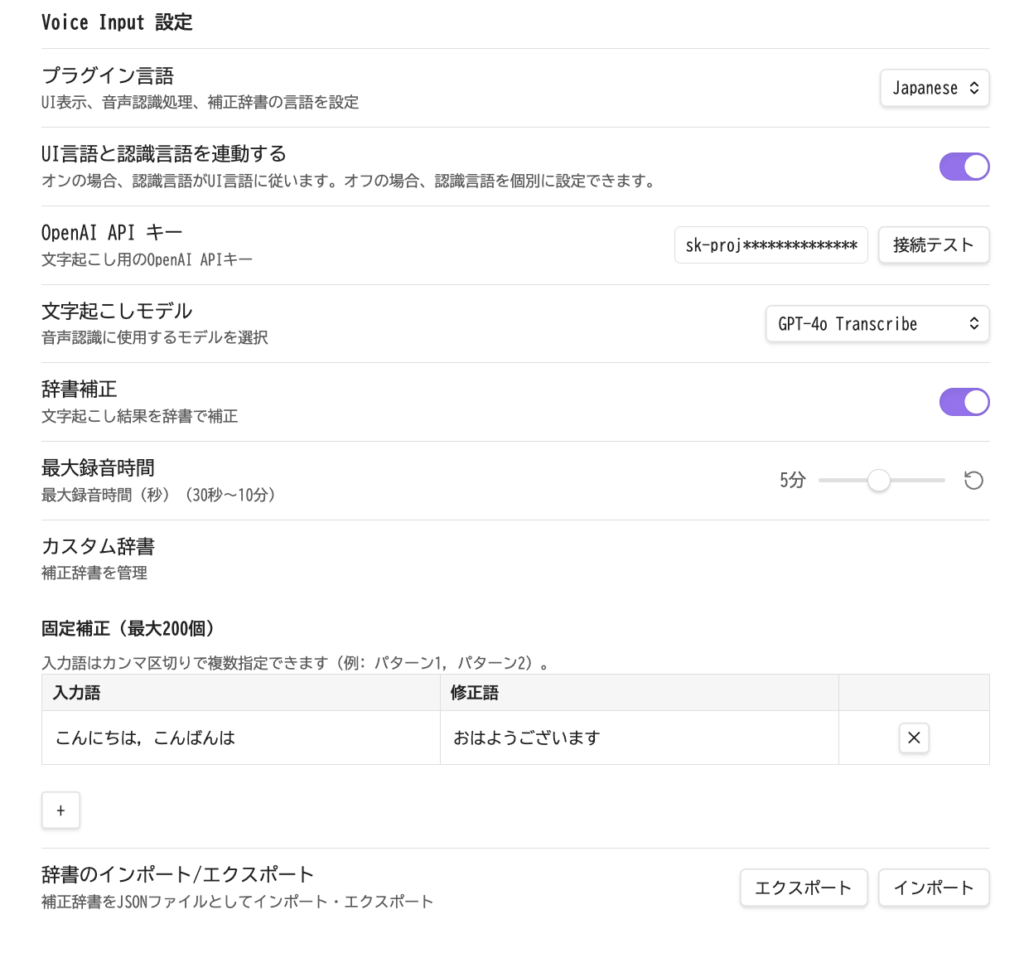
Task: Disable the 辞書補正 toggle
Action: tap(963, 402)
